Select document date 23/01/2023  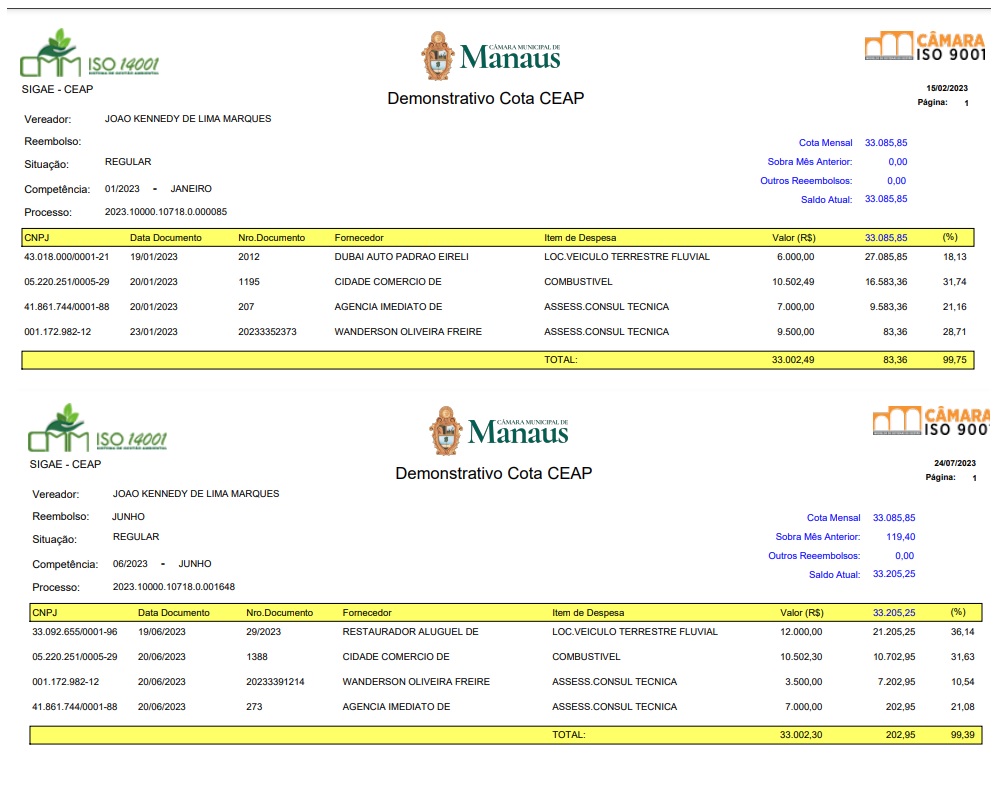tap(153, 332)
